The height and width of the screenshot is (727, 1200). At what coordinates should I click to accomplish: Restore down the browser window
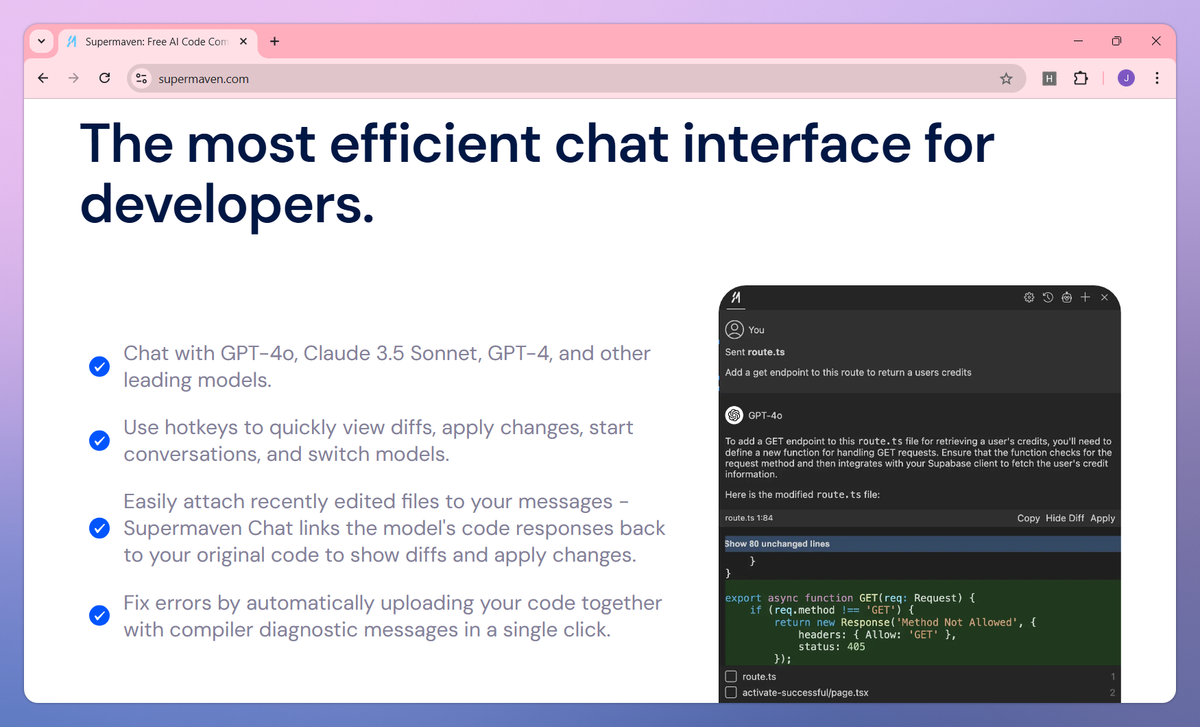point(1117,42)
